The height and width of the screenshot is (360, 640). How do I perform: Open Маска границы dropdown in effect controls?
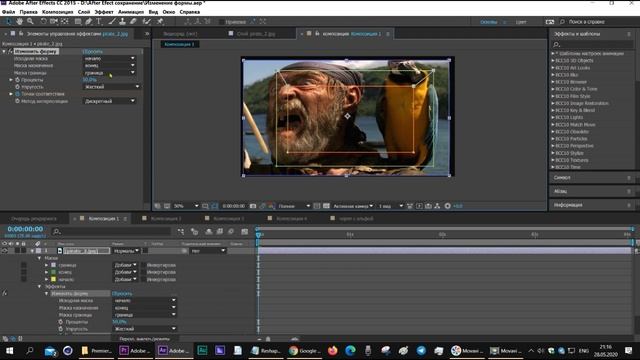coord(109,73)
